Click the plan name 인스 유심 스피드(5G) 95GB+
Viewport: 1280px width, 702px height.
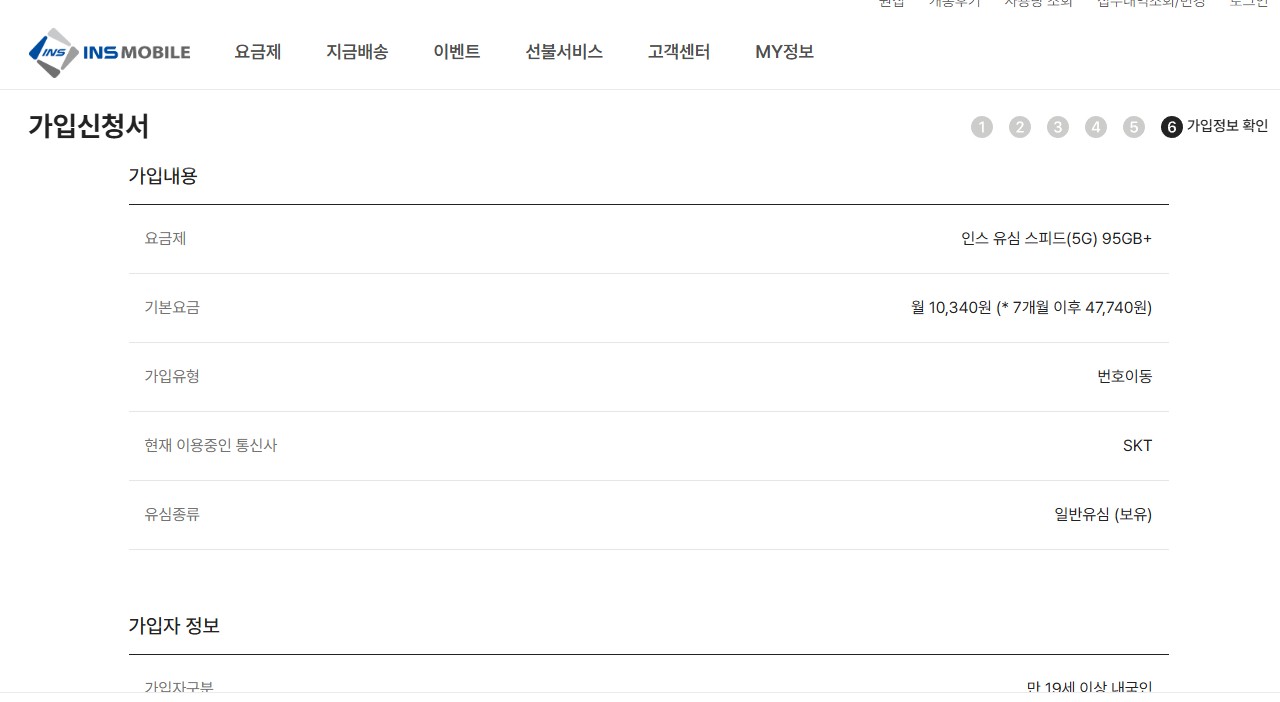click(x=1057, y=239)
